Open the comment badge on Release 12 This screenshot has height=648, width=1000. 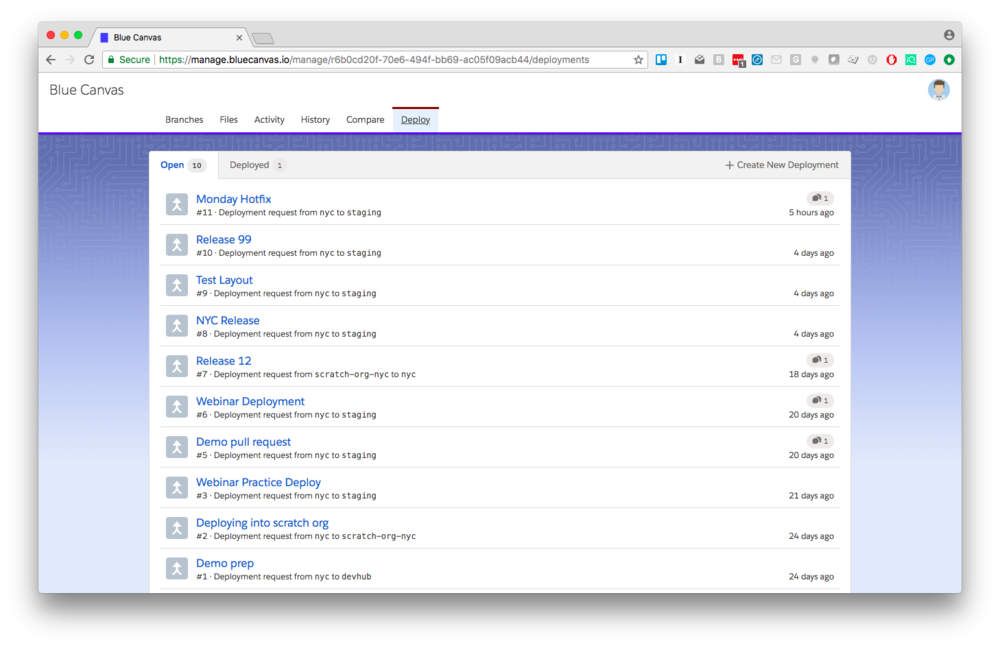point(820,360)
